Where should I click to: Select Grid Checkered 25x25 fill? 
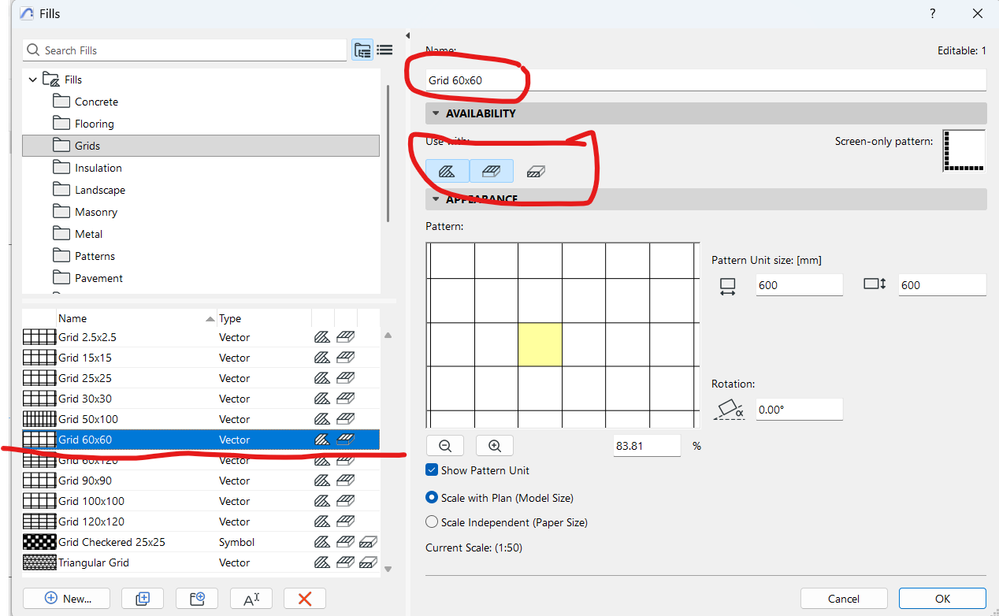[x=201, y=542]
